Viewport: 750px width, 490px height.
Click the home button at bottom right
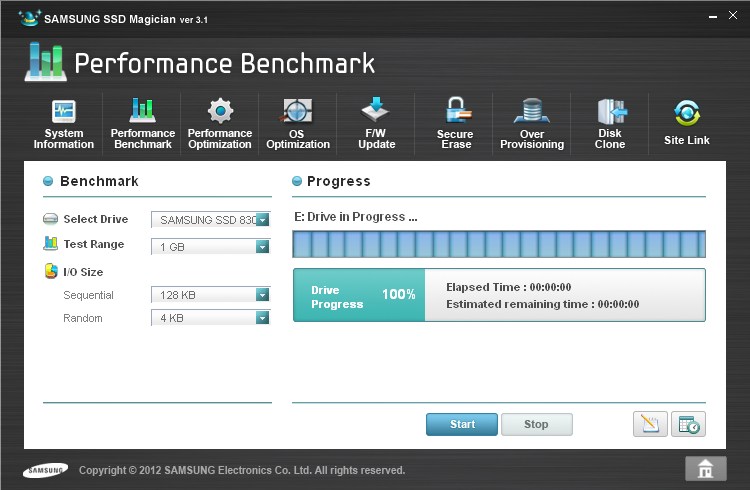(x=705, y=468)
